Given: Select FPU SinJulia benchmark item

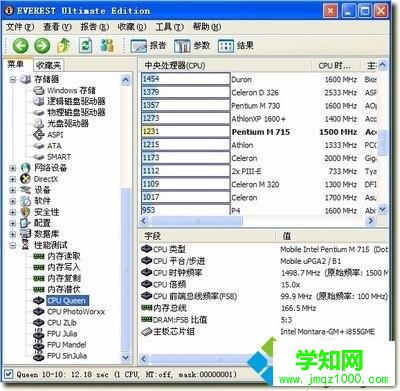Looking at the screenshot, I should (60, 356).
